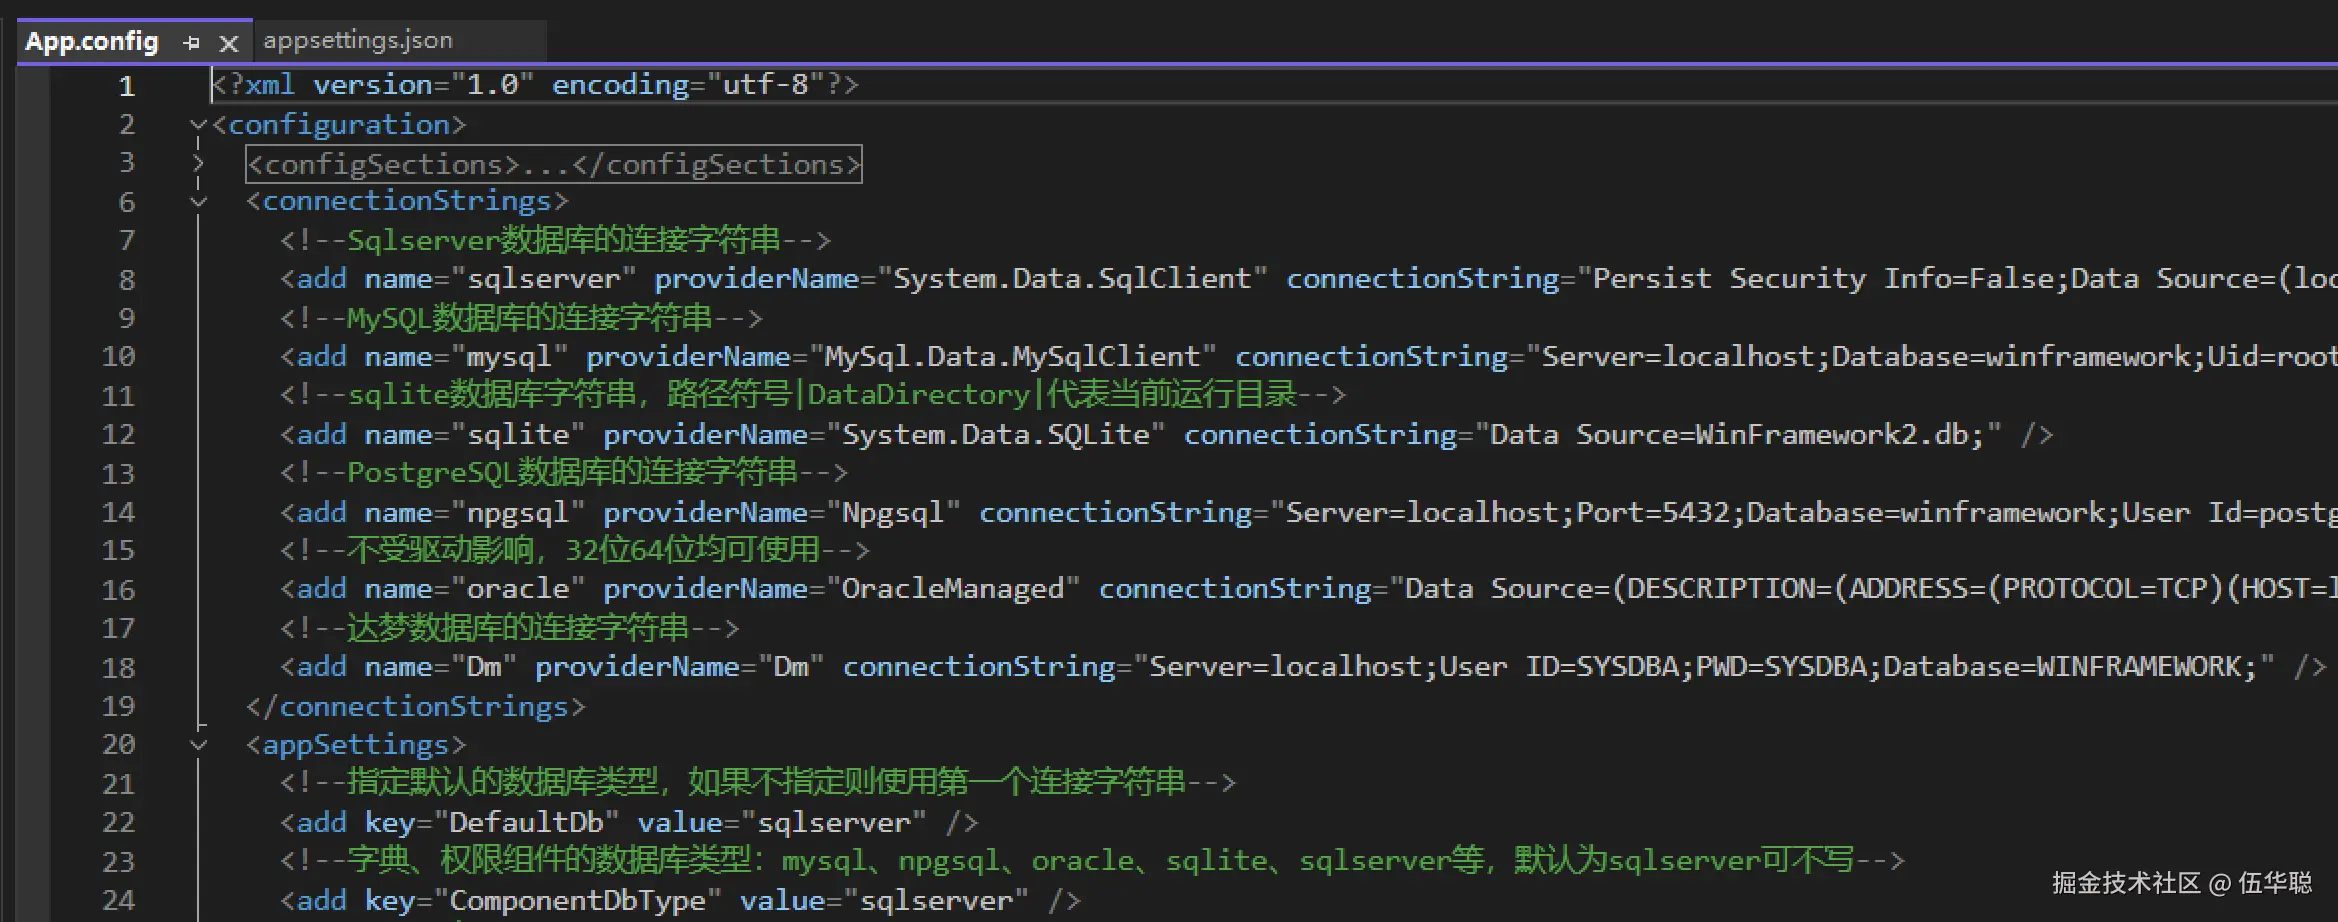Pin the App.config tab
2338x922 pixels.
tap(192, 43)
